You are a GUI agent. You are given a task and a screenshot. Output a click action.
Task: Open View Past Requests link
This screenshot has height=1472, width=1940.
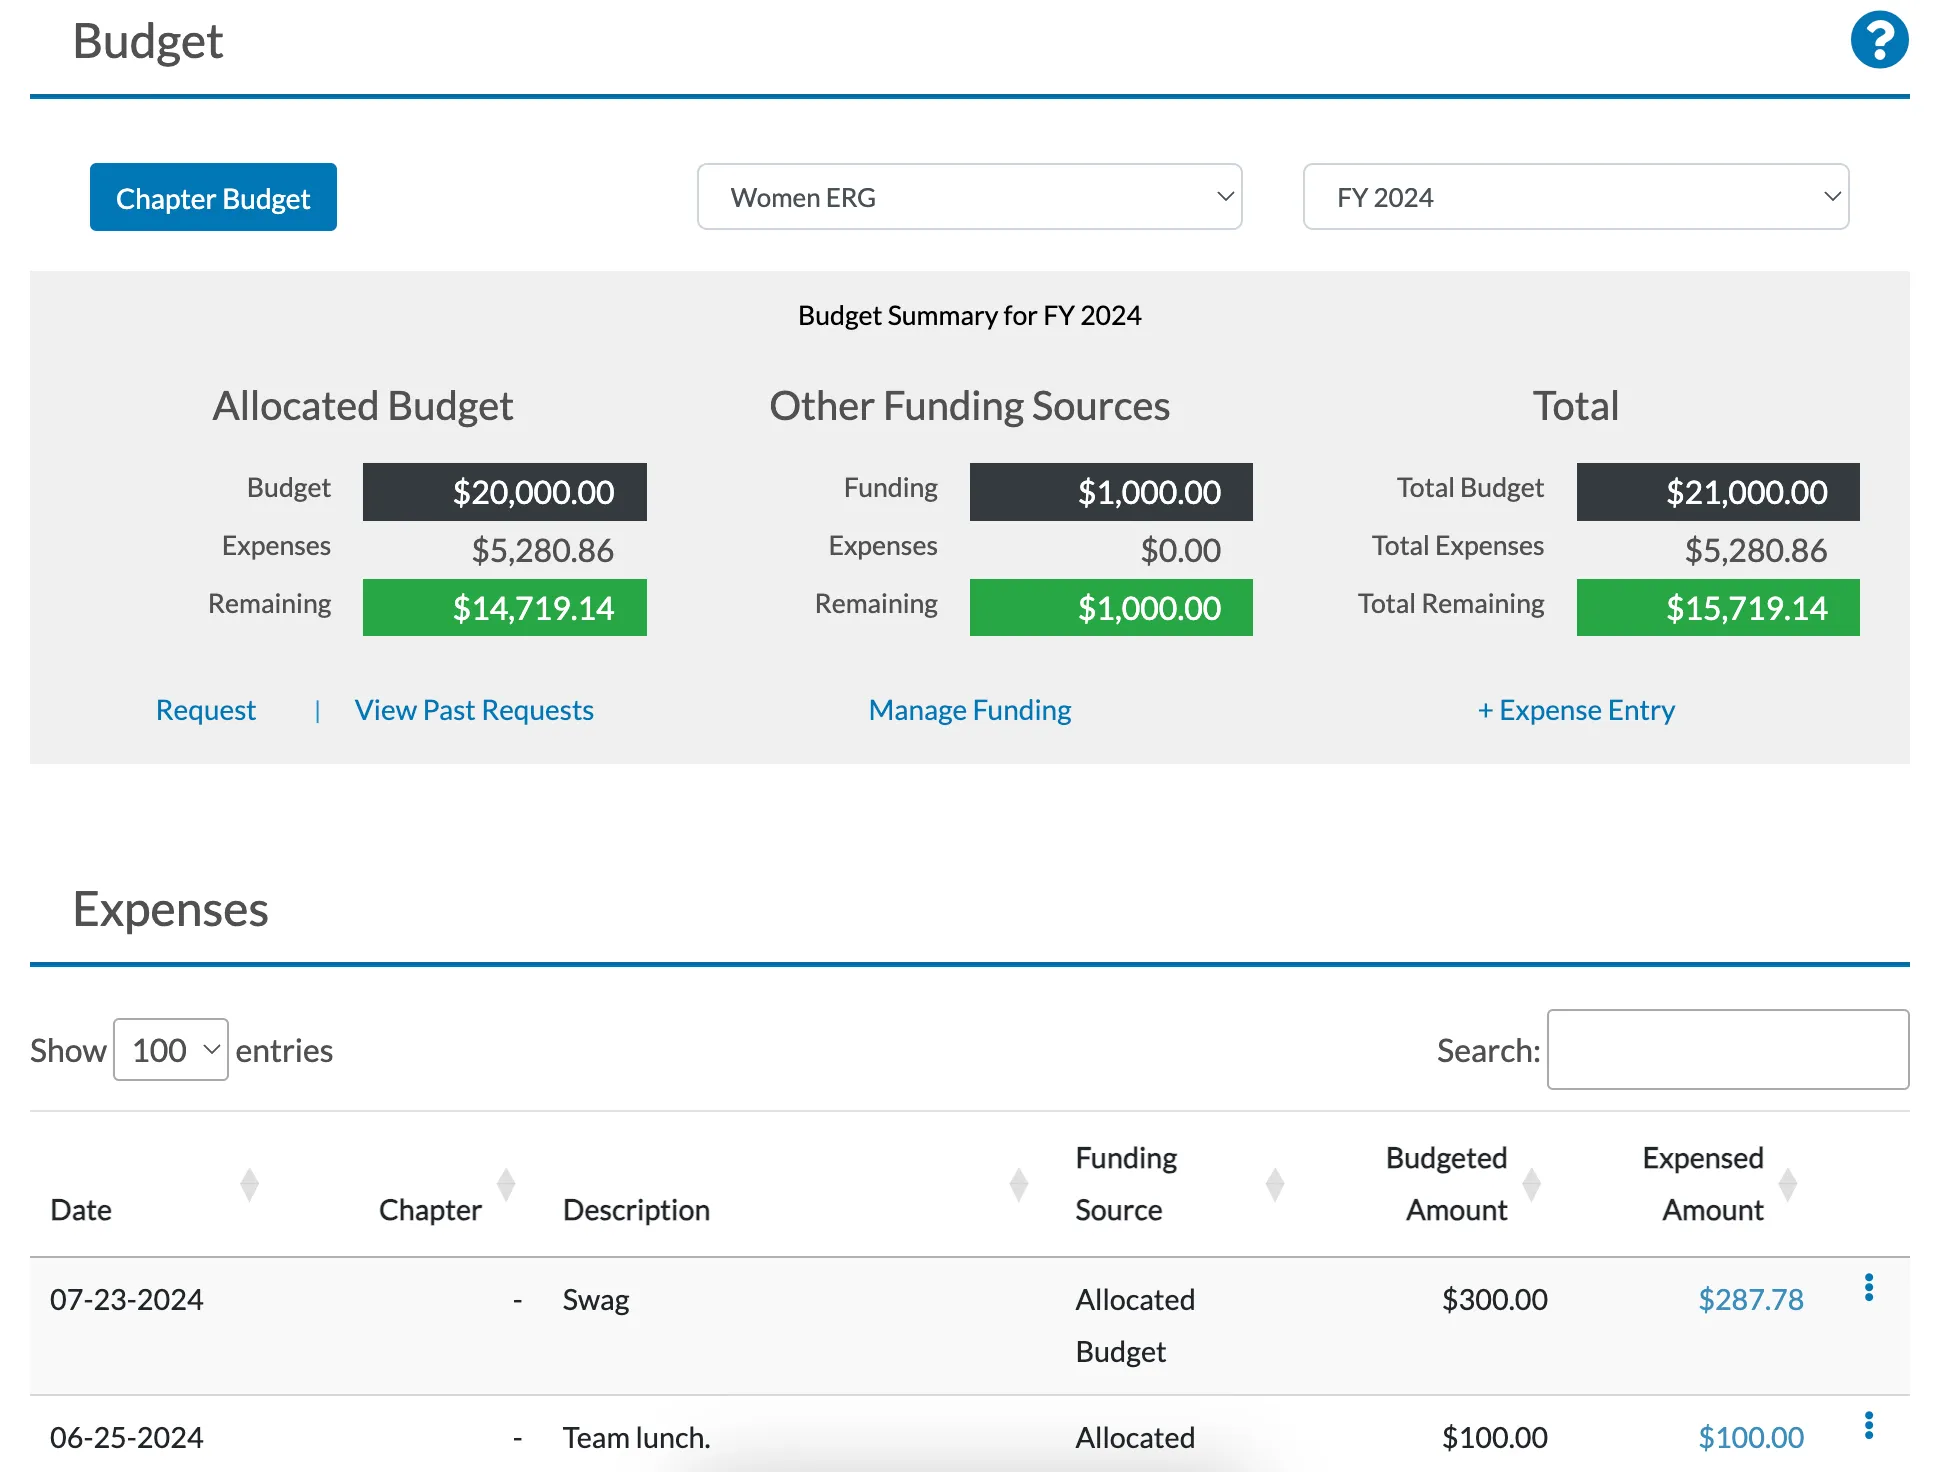click(x=474, y=710)
